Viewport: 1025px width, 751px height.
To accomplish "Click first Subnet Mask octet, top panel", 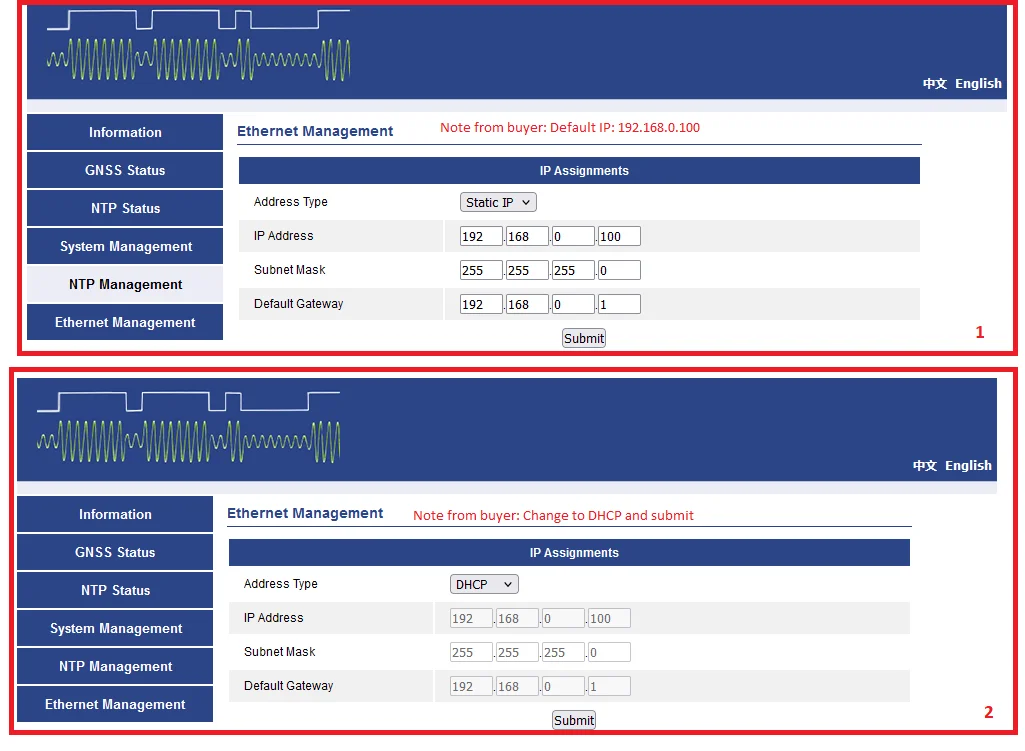I will 481,271.
